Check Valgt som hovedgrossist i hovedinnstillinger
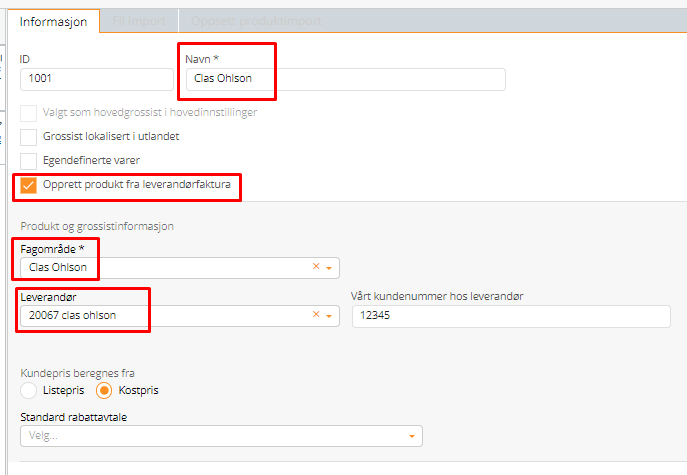This screenshot has width=687, height=475. point(29,112)
